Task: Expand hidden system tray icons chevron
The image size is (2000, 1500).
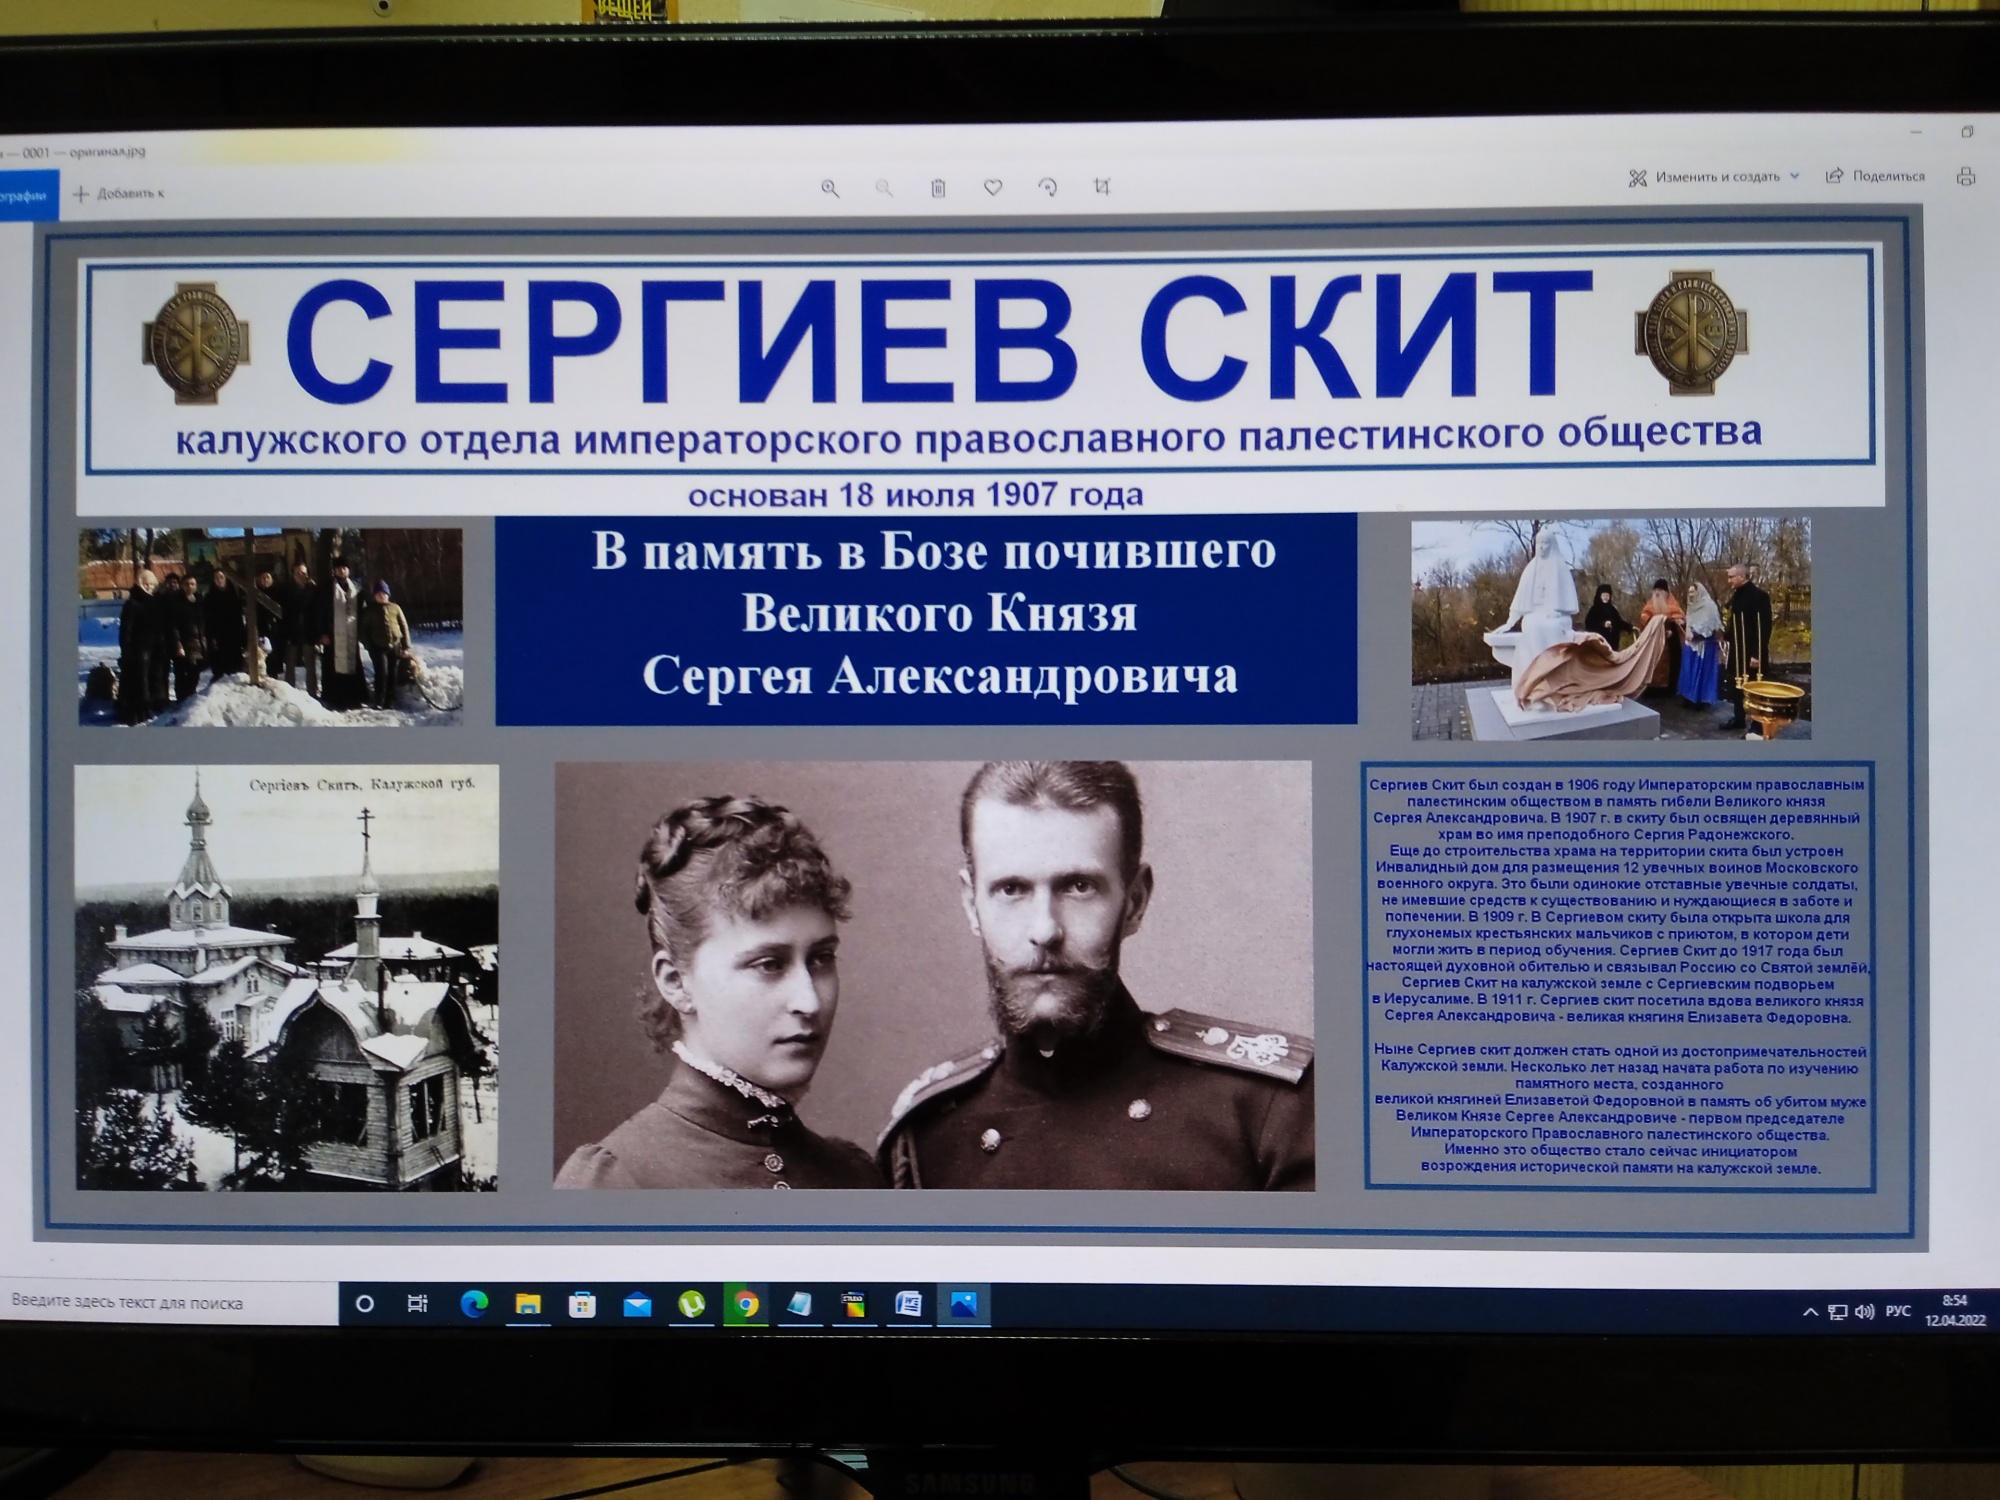Action: point(1809,1312)
